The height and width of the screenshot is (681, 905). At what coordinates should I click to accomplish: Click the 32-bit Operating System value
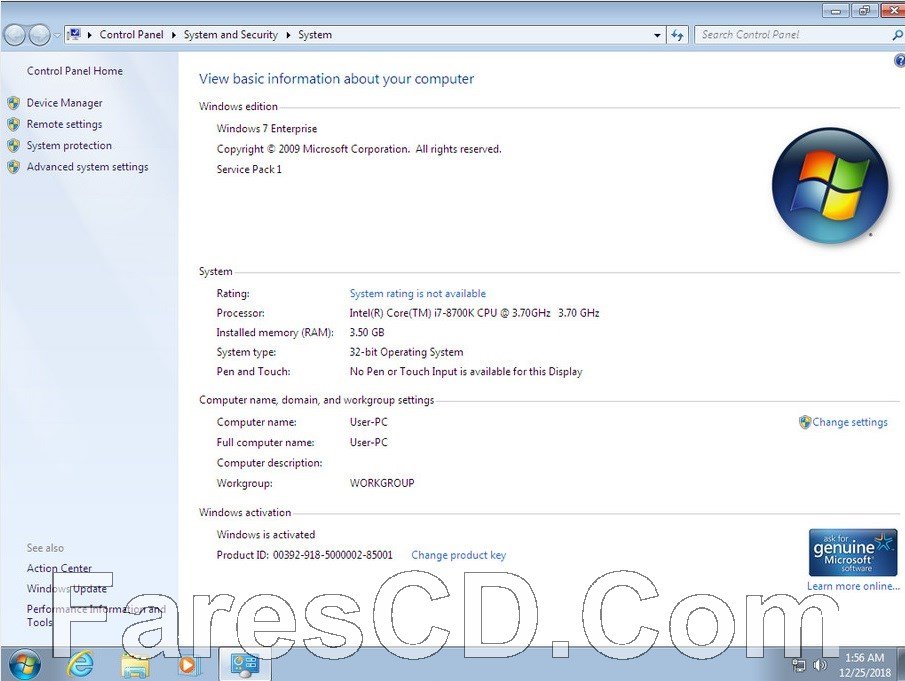pos(406,352)
